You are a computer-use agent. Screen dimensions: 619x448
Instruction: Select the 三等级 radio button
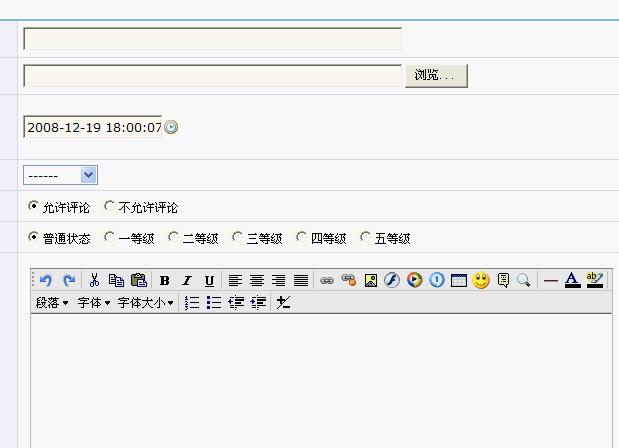point(237,237)
